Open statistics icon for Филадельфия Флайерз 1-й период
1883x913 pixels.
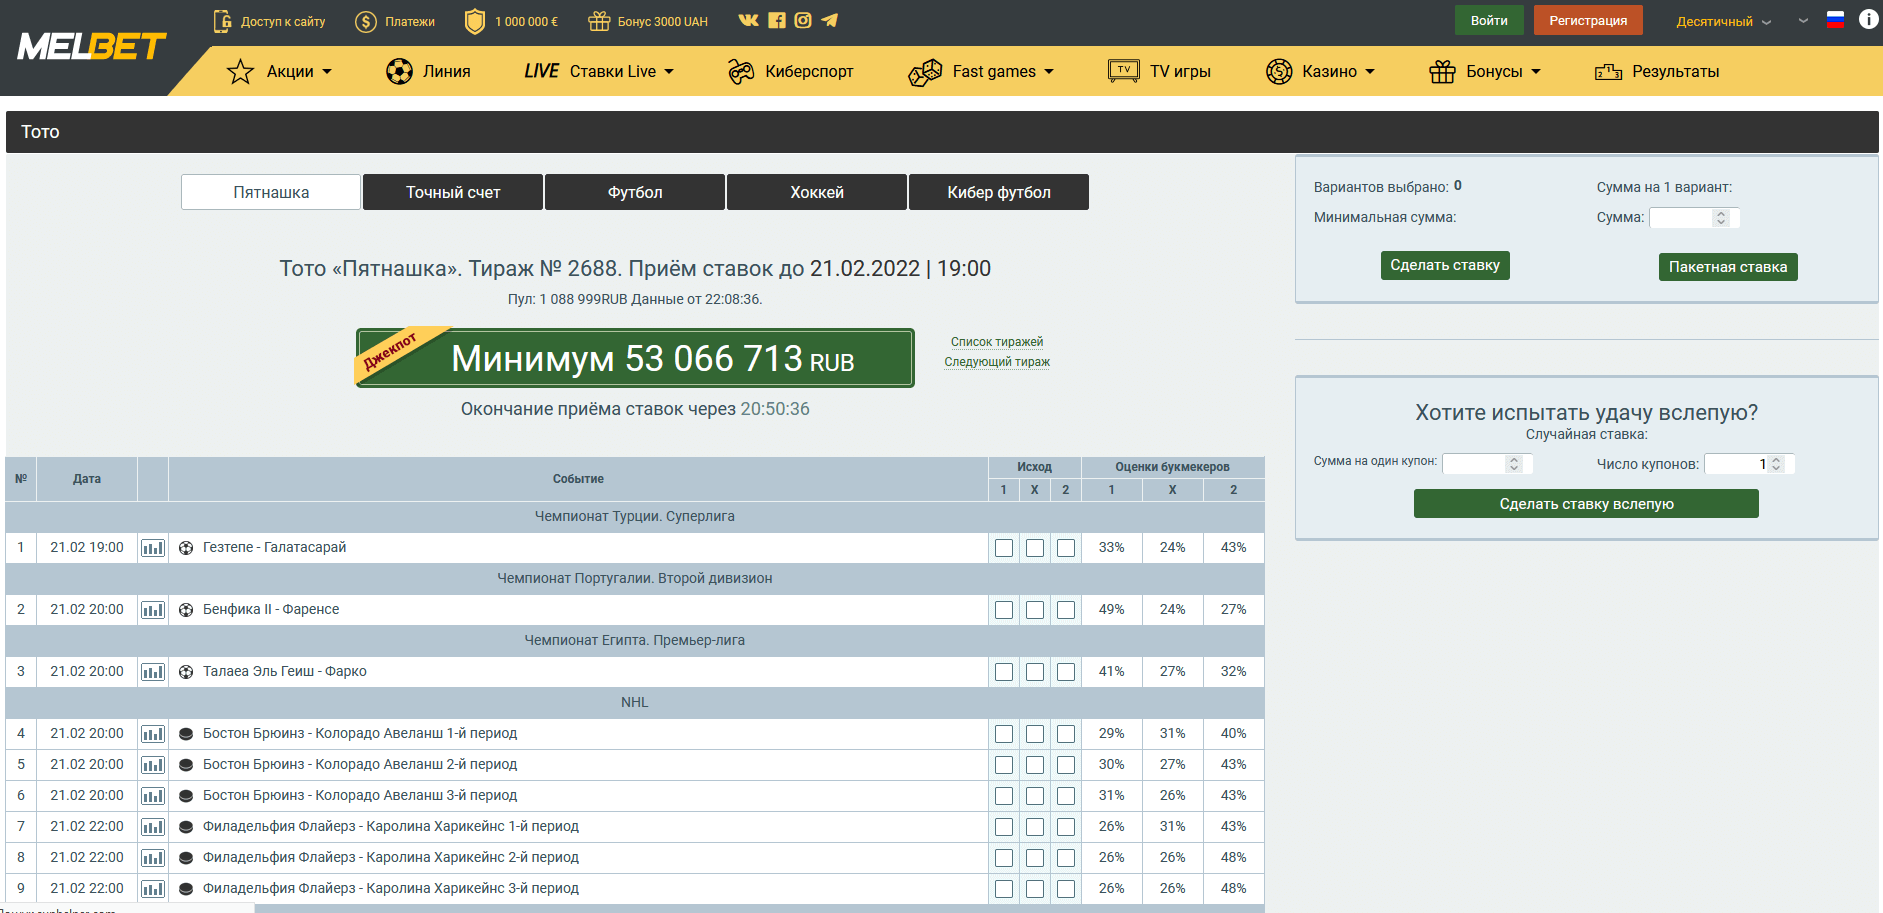click(x=153, y=827)
